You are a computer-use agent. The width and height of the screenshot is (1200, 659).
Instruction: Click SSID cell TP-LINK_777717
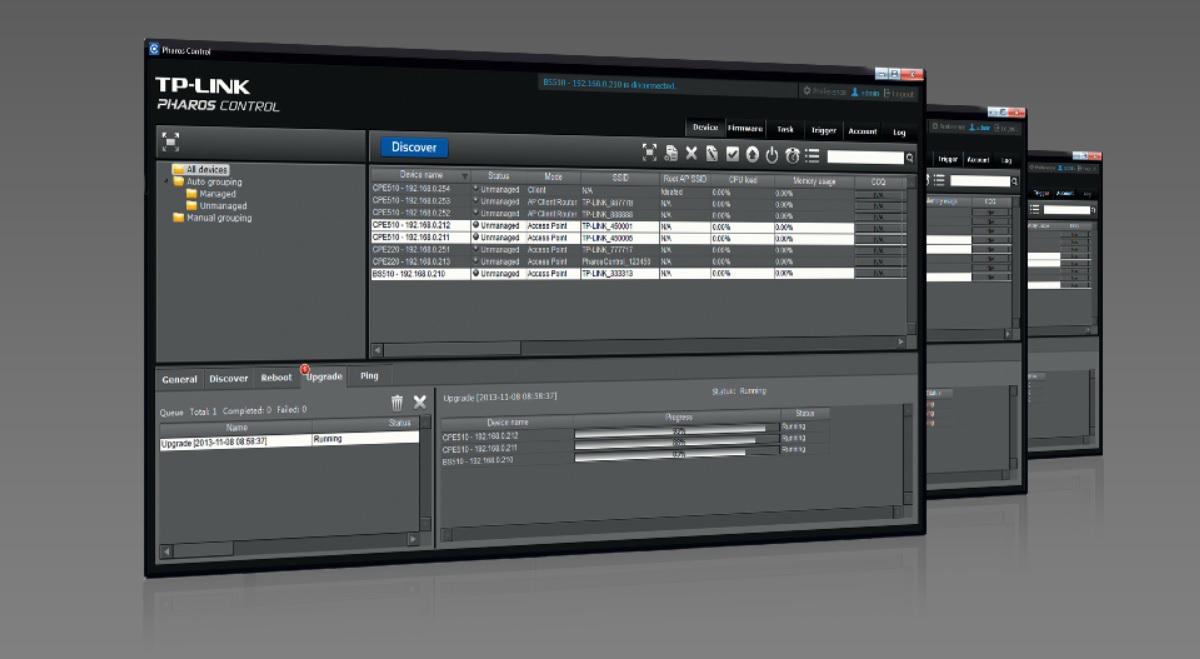(x=607, y=250)
